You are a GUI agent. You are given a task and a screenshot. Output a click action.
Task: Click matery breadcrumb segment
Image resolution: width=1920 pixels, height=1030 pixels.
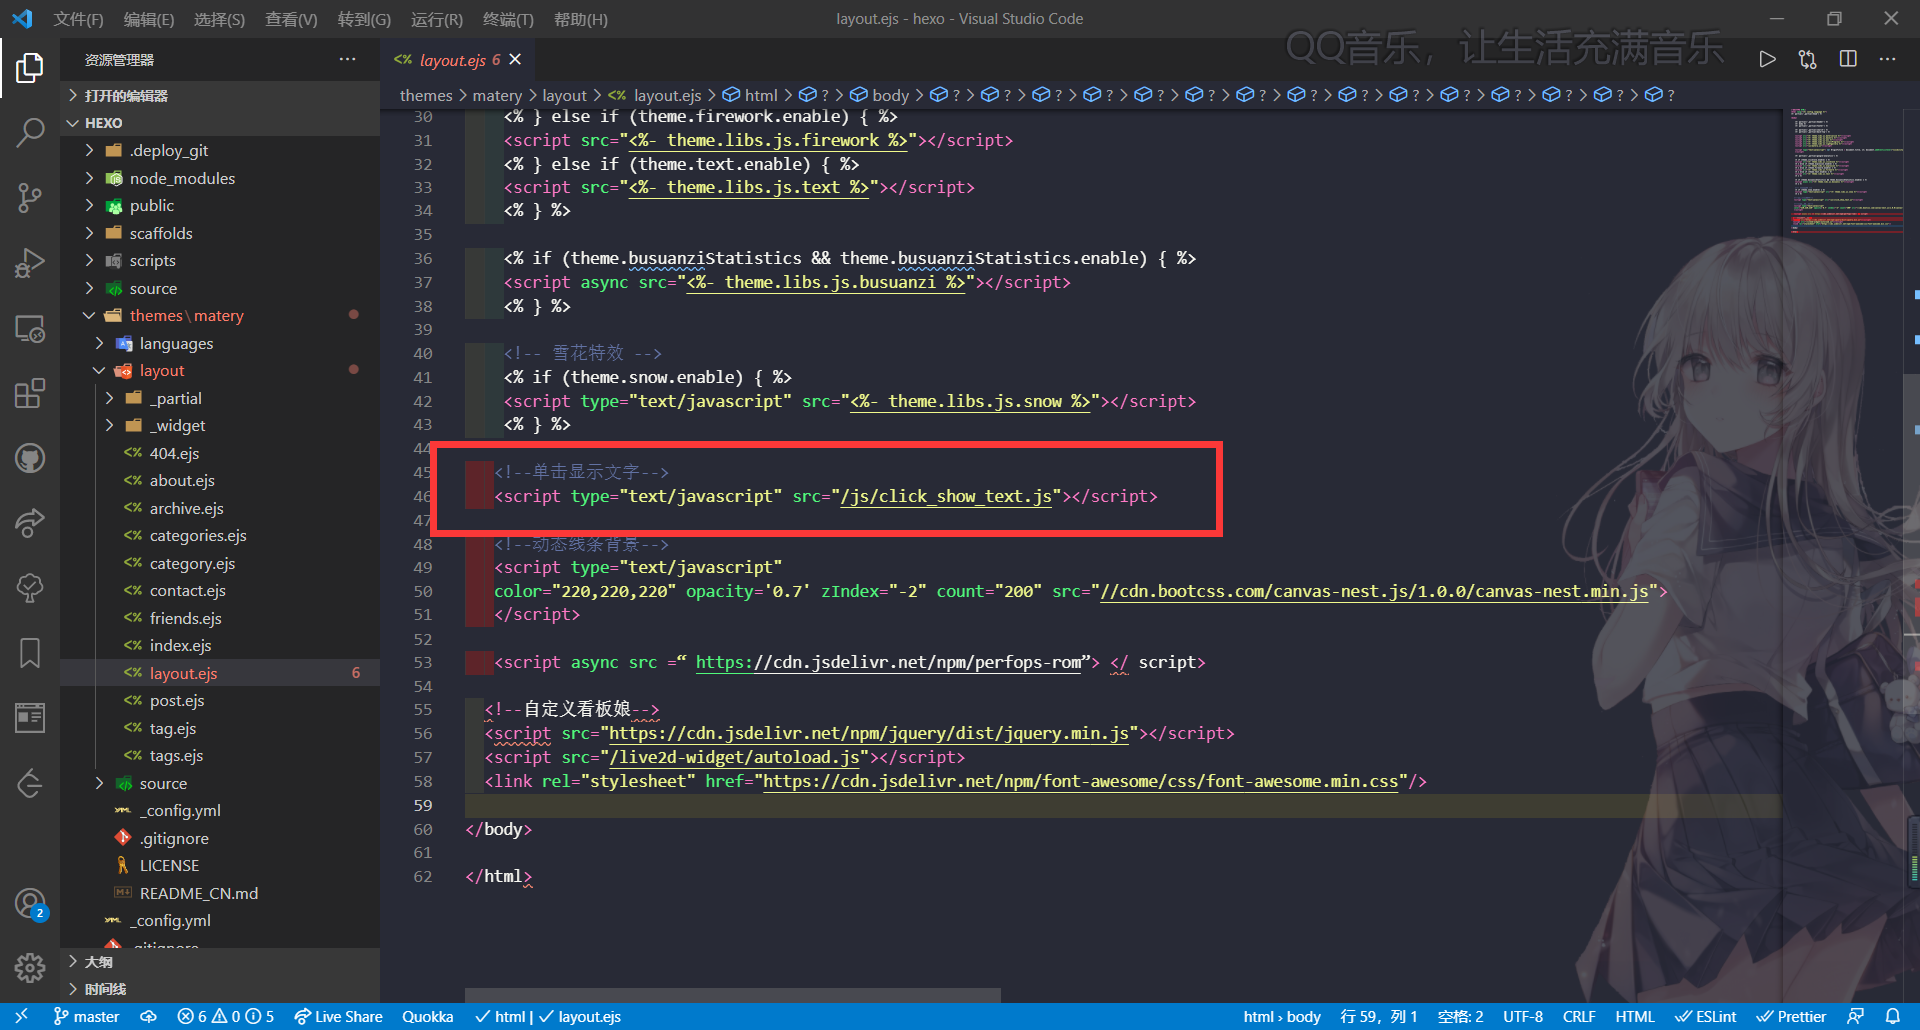(x=497, y=95)
